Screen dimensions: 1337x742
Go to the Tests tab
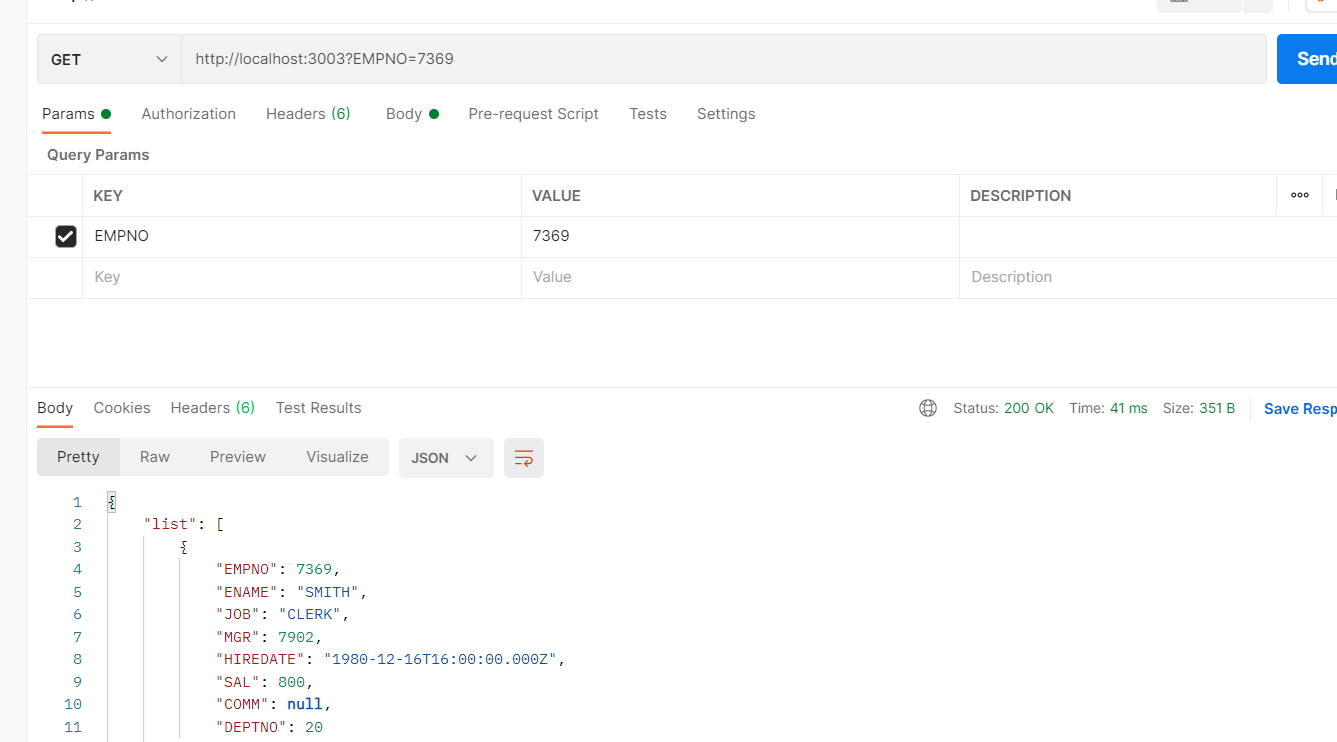click(647, 114)
